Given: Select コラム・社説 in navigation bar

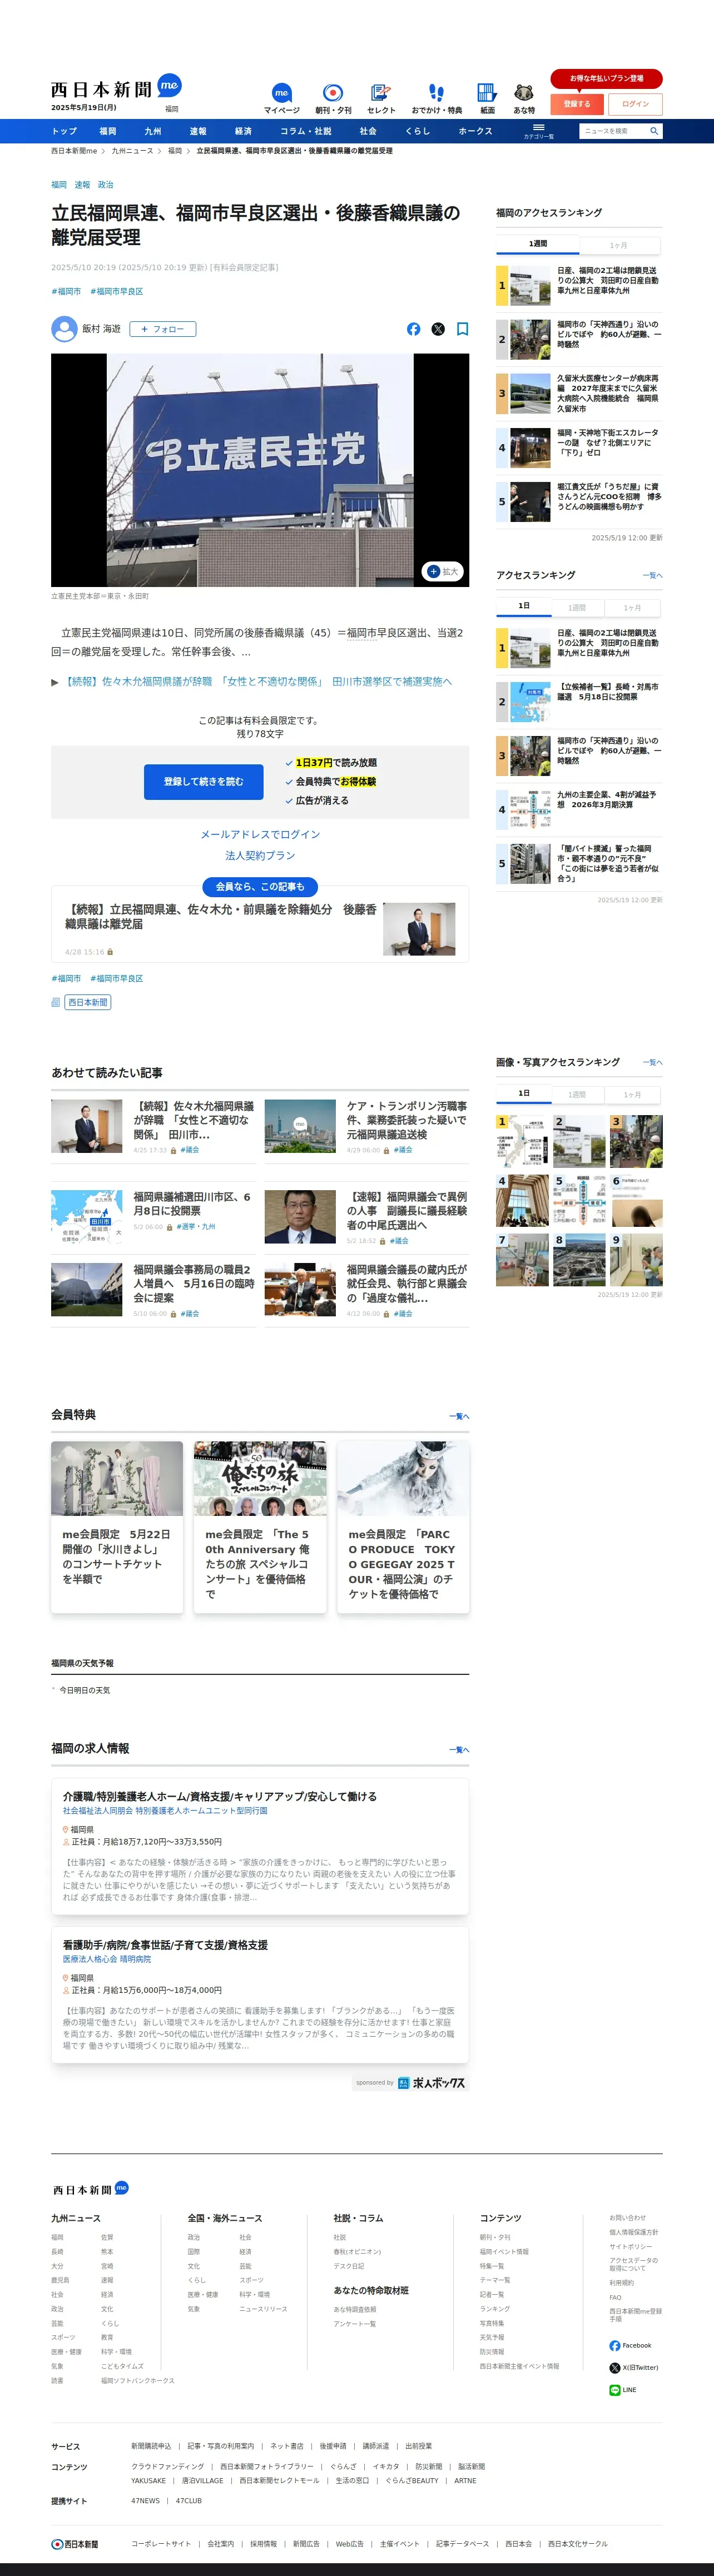Looking at the screenshot, I should pyautogui.click(x=305, y=131).
